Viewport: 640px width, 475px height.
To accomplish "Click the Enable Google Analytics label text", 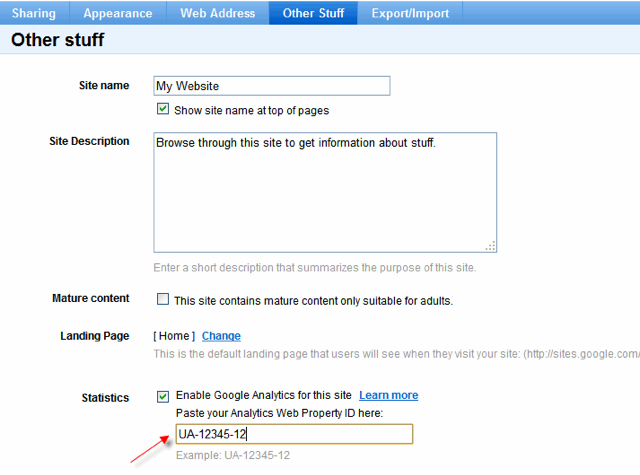I will tap(264, 395).
